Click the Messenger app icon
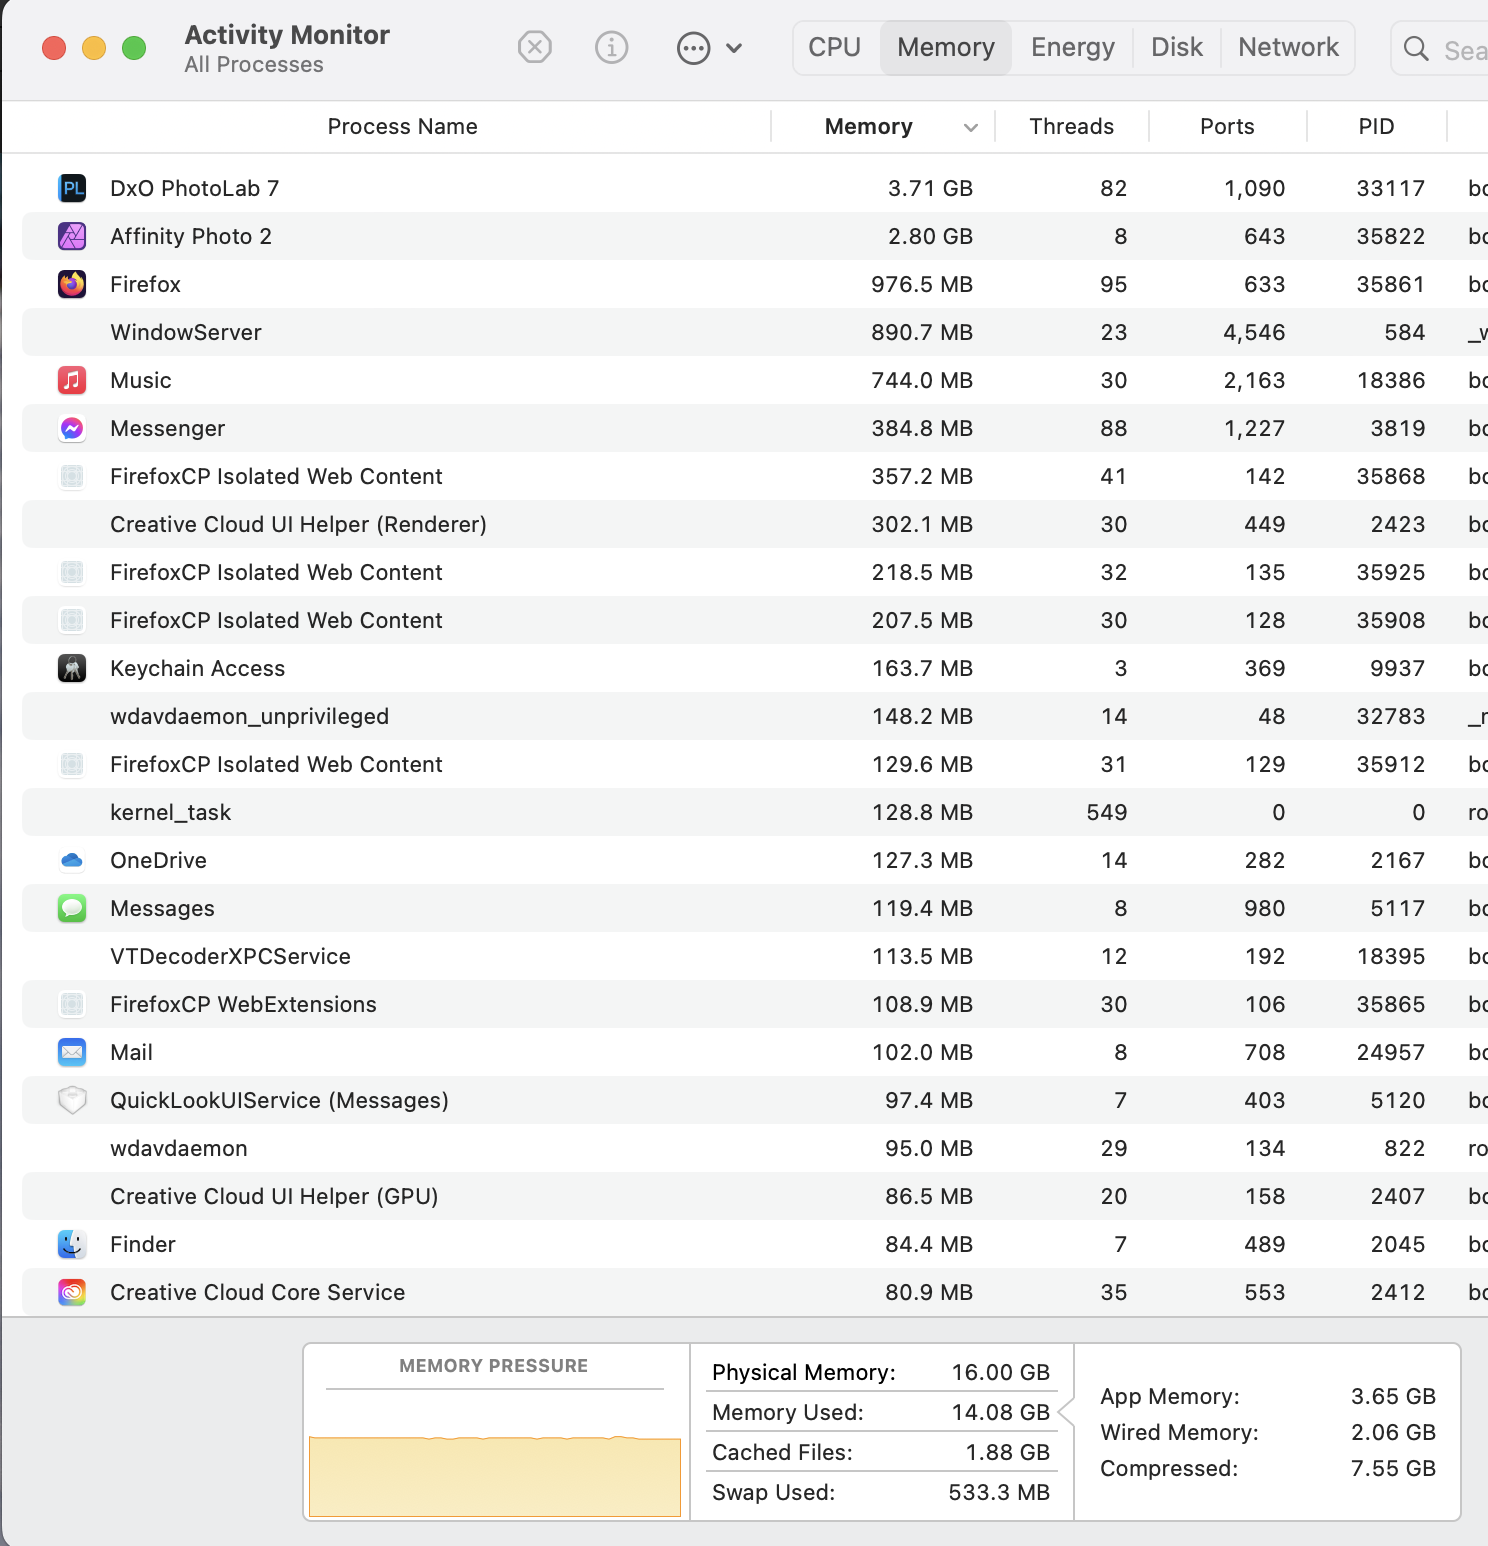The height and width of the screenshot is (1546, 1488). click(x=72, y=428)
